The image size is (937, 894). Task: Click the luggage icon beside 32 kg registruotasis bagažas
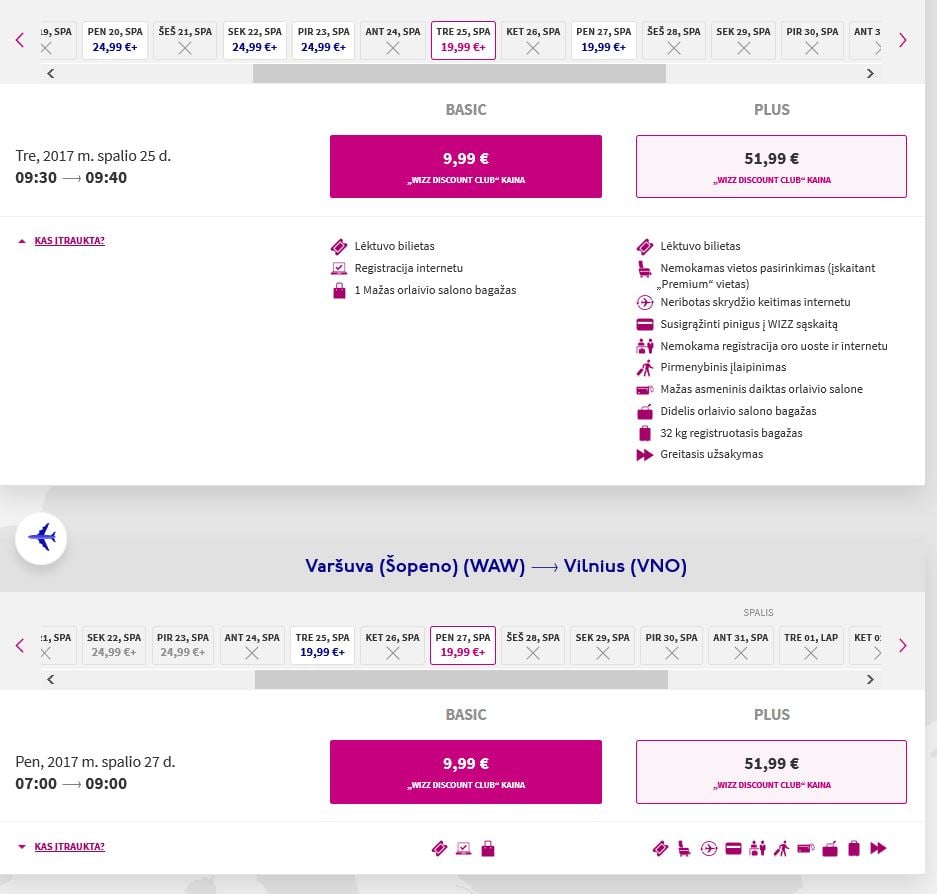click(645, 433)
